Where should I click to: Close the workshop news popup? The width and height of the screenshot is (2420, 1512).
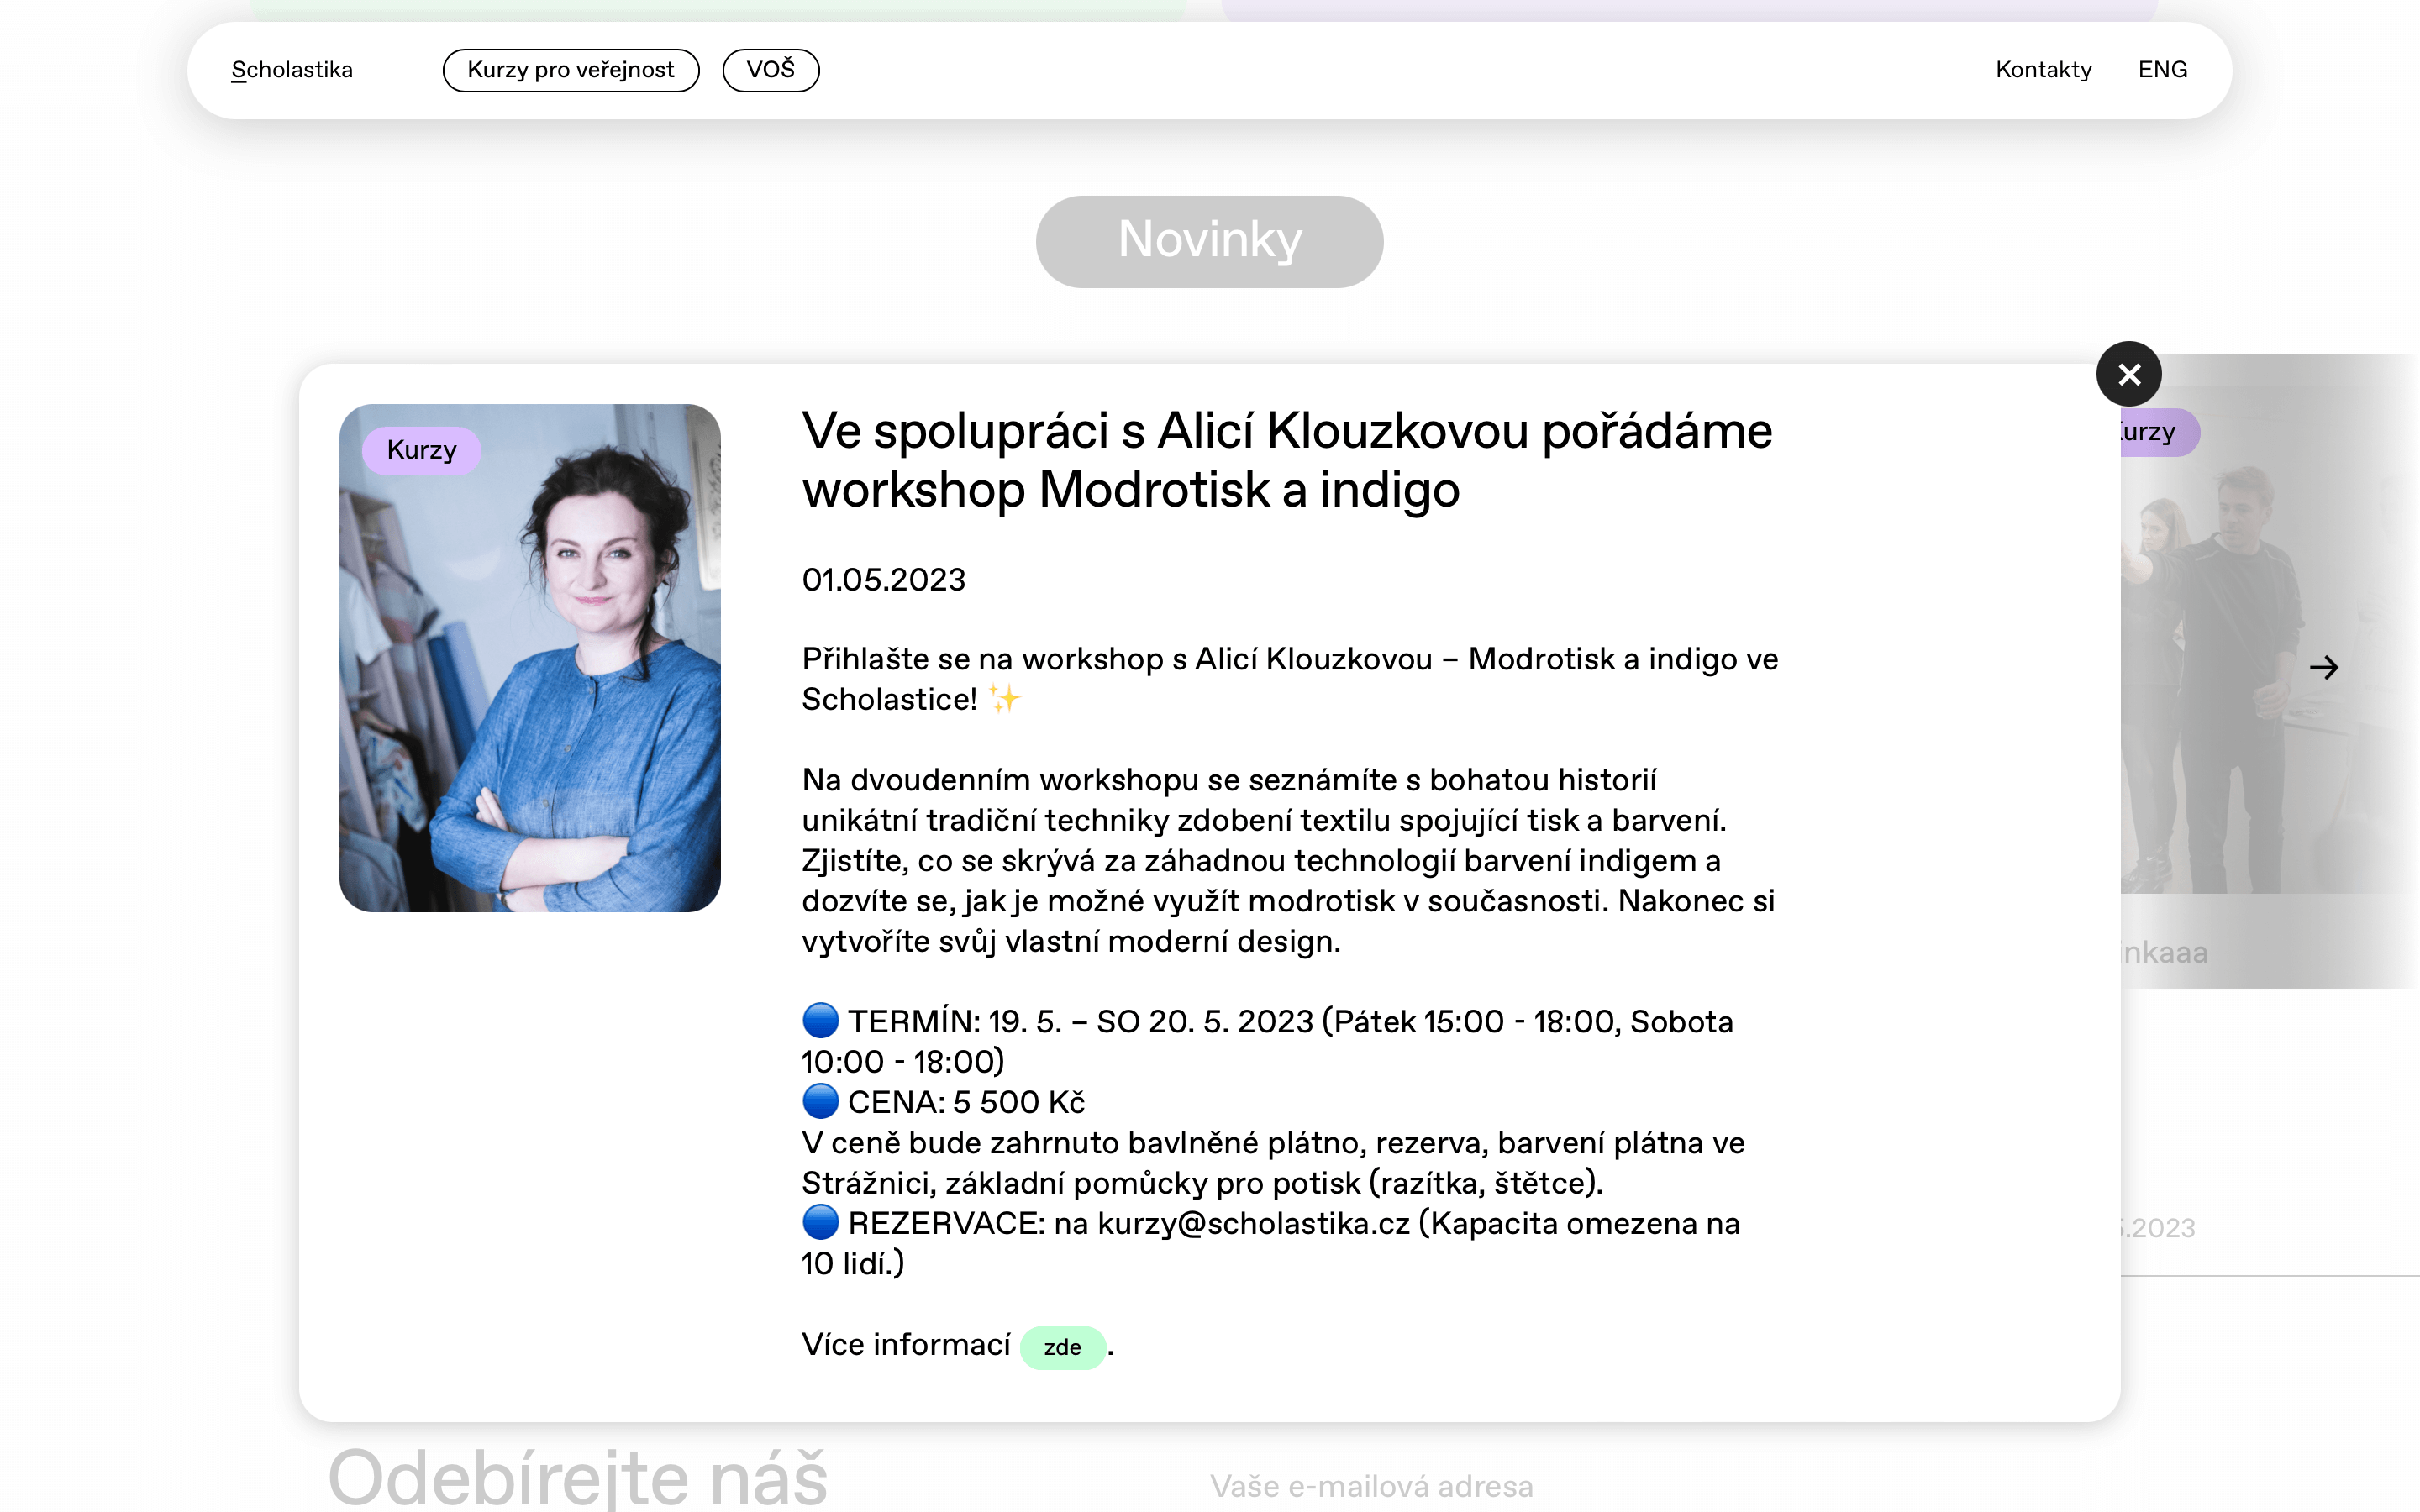(2129, 374)
